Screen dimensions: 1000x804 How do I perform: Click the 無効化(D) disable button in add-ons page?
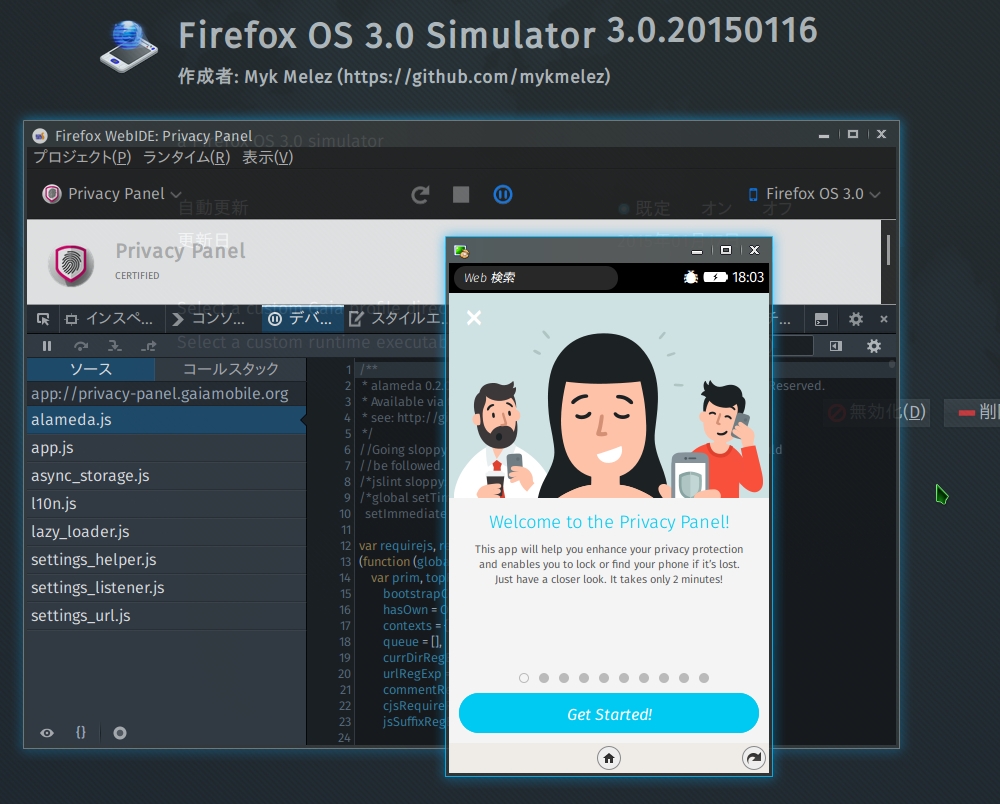pyautogui.click(x=877, y=412)
